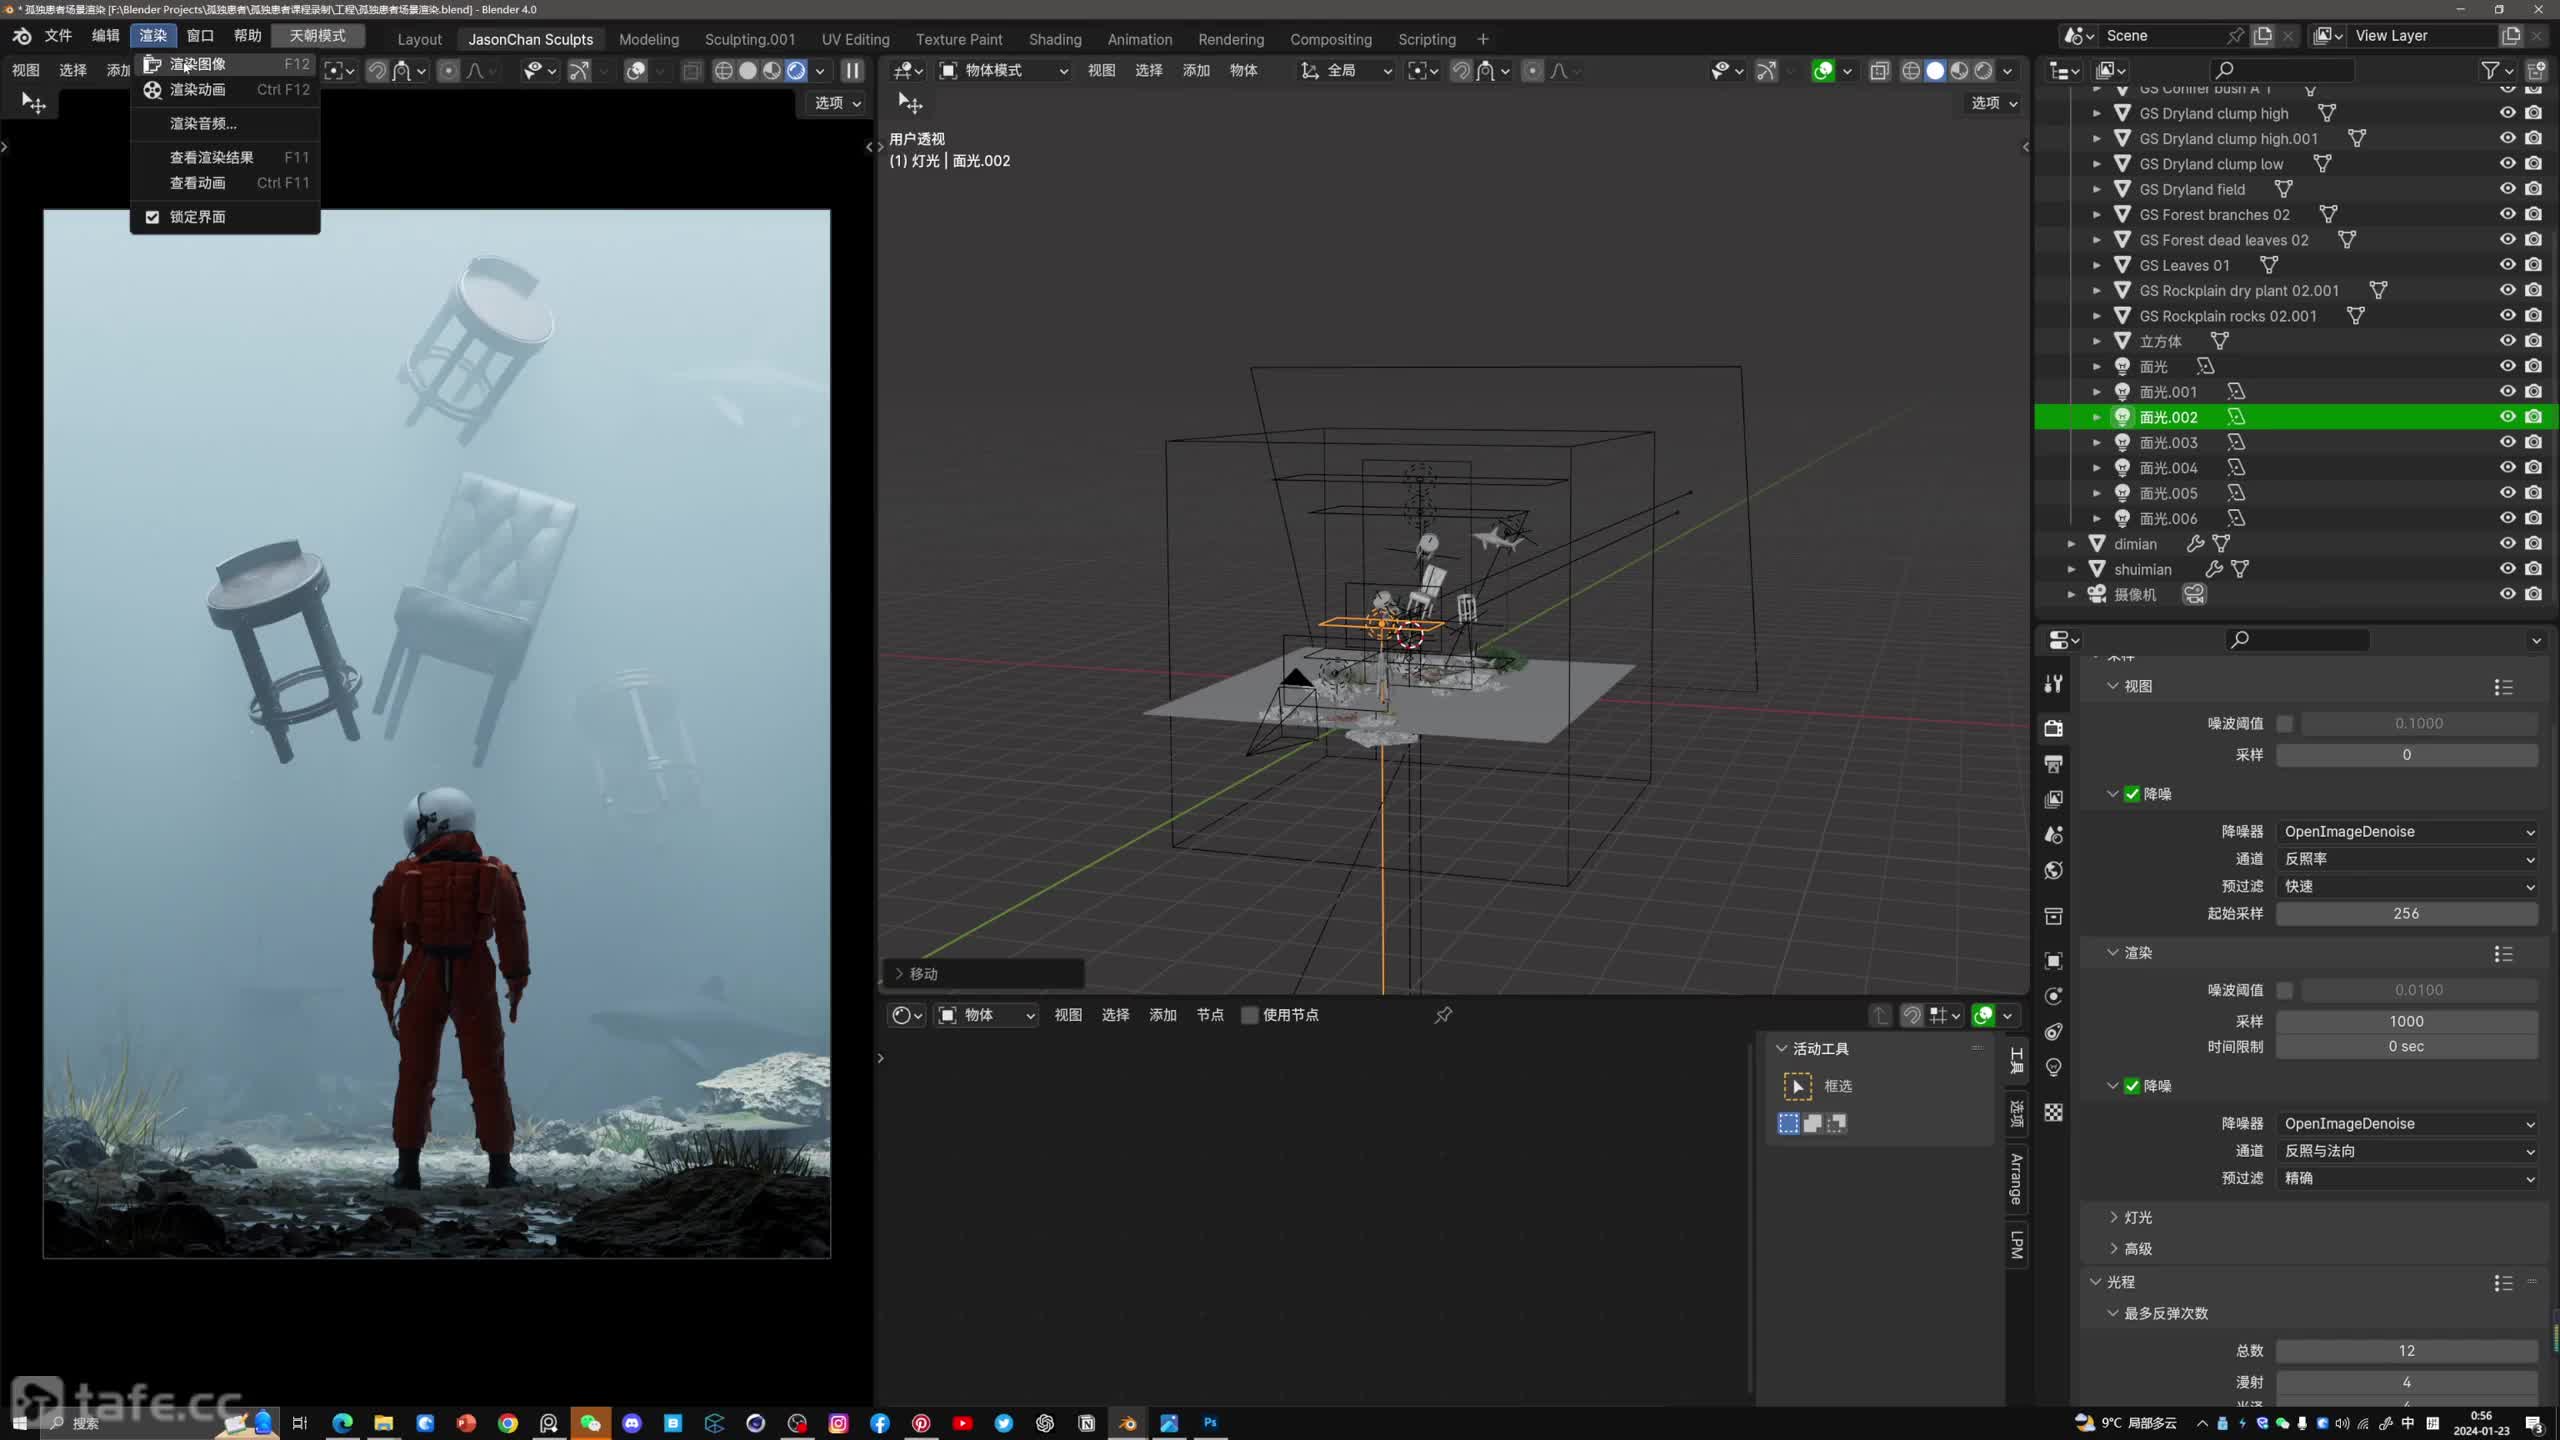The height and width of the screenshot is (1440, 2560).
Task: Open the 反照率 passes dropdown
Action: coord(2407,859)
